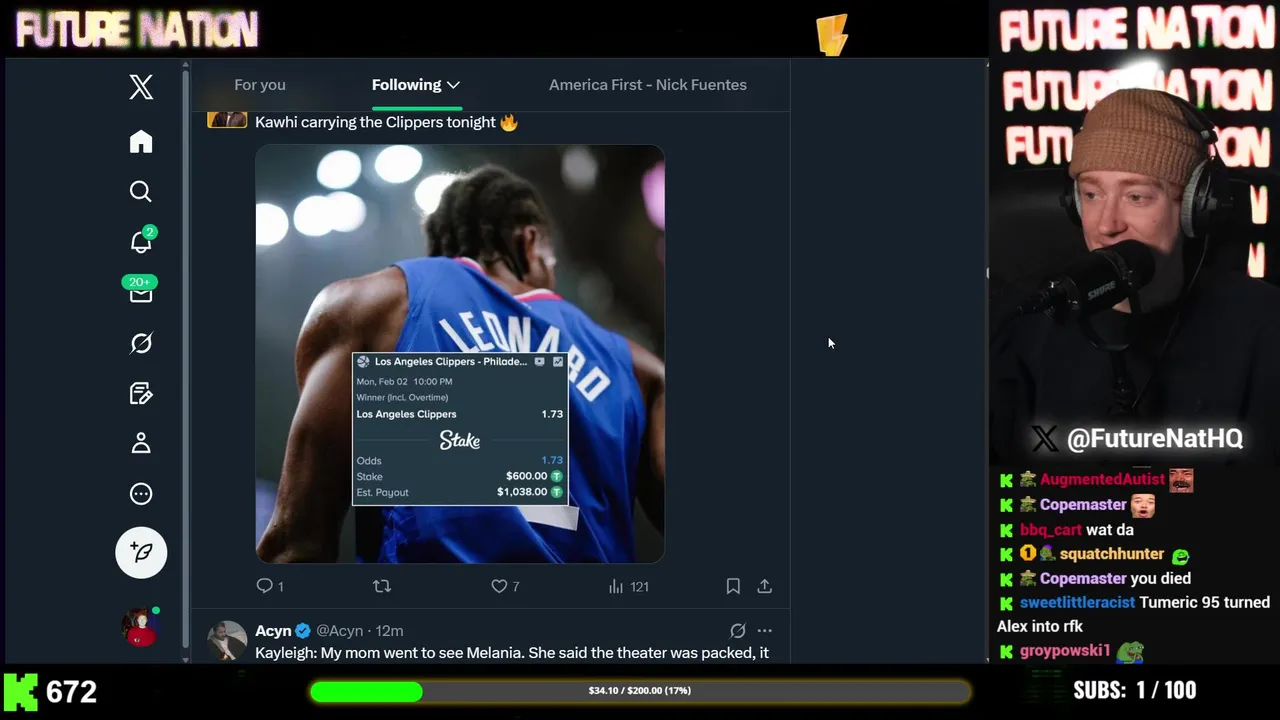
Task: Click the Kayleigh quote post text
Action: (x=512, y=653)
